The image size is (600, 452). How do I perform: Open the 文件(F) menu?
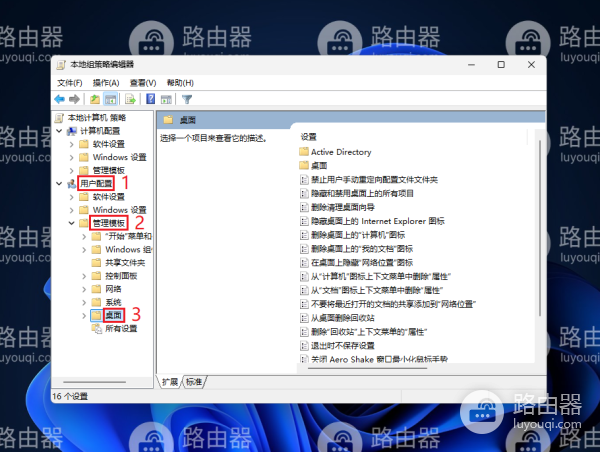69,82
